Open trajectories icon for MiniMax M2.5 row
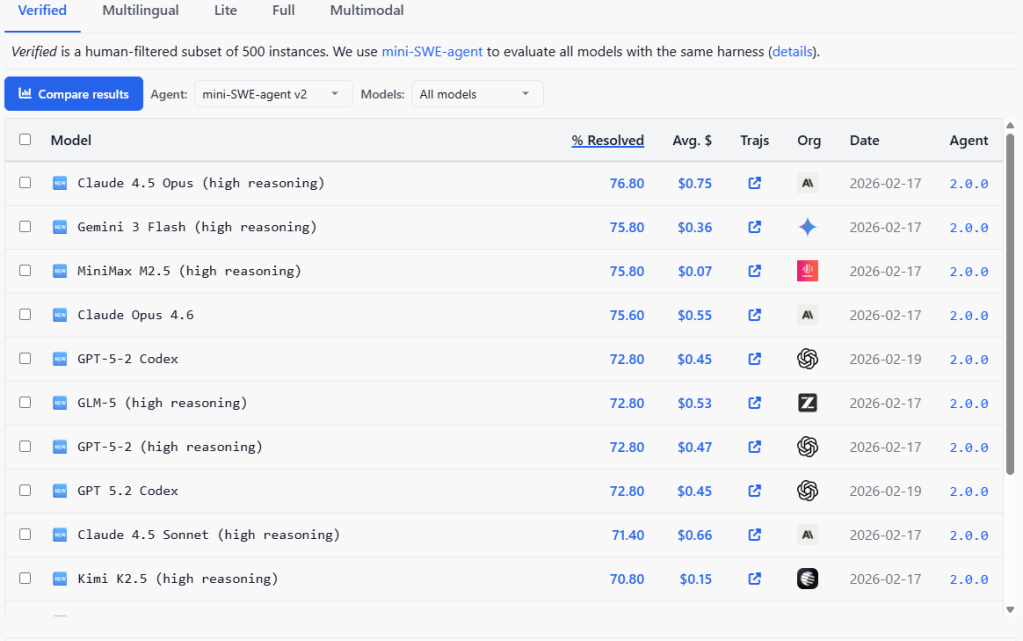Screen dimensions: 1023x641 pos(755,271)
